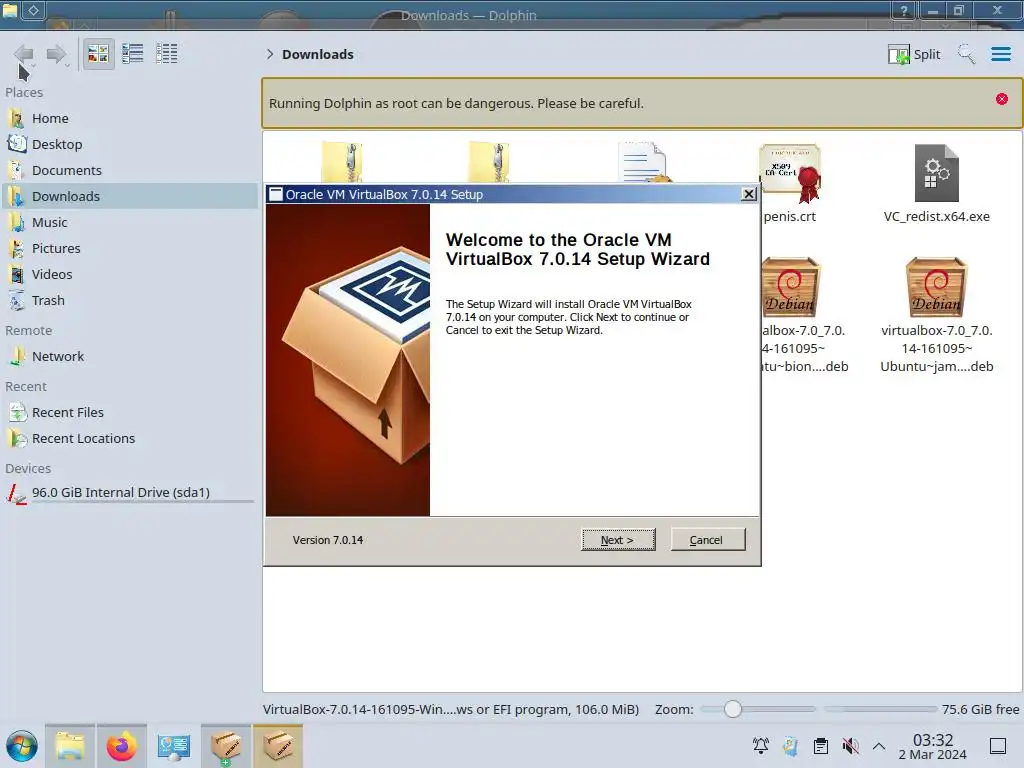Close the VirtualBox Setup dialog with X
This screenshot has width=1024, height=768.
click(x=749, y=194)
